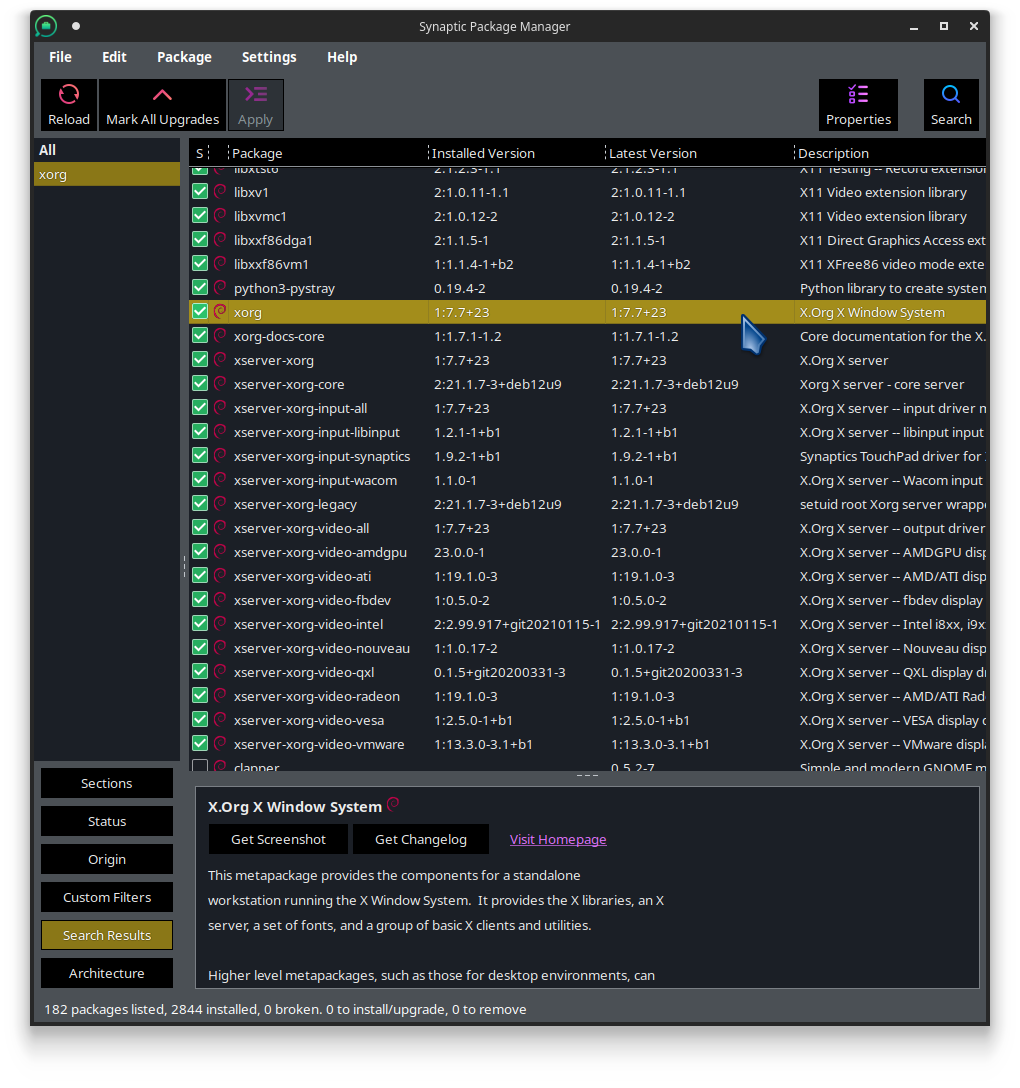Click Debian swirl icon beside xserver-xorg-input-all
This screenshot has width=1020, height=1088.
220,408
